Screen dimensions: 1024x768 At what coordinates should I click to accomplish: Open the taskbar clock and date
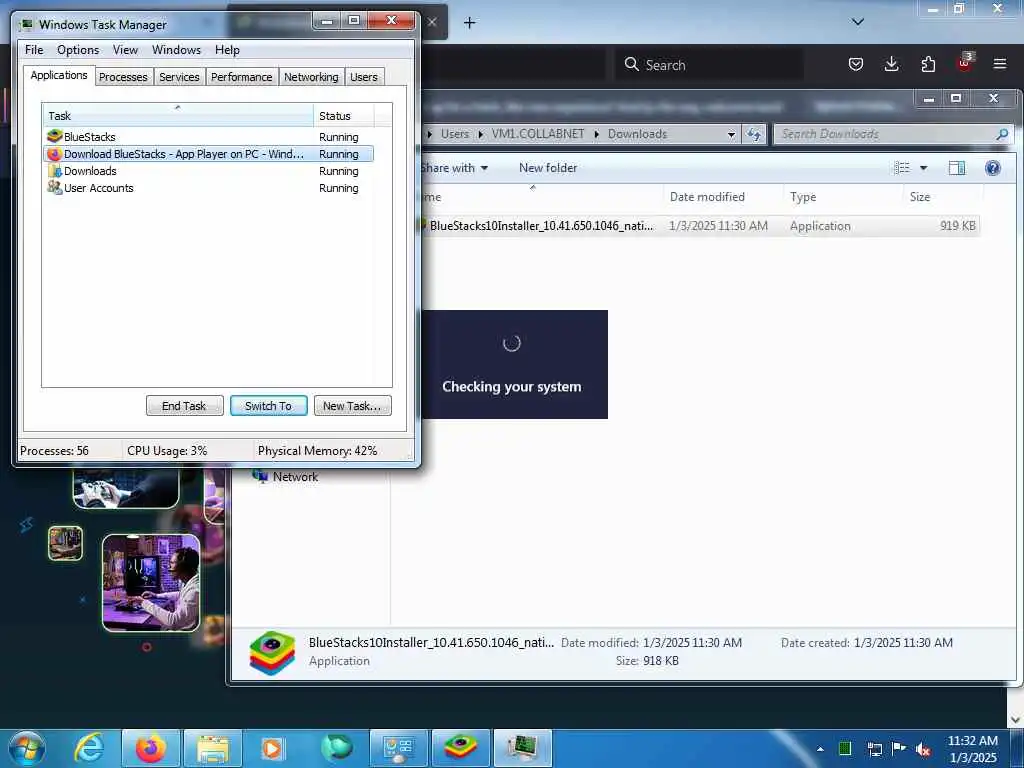pyautogui.click(x=972, y=749)
